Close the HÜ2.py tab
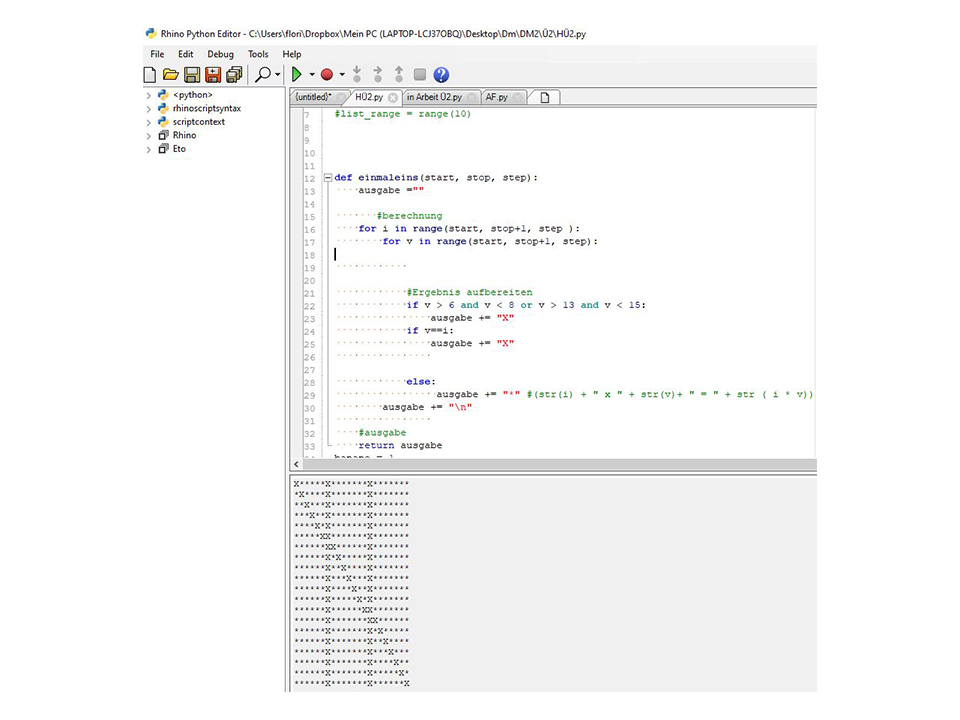The height and width of the screenshot is (720, 960). (x=392, y=97)
